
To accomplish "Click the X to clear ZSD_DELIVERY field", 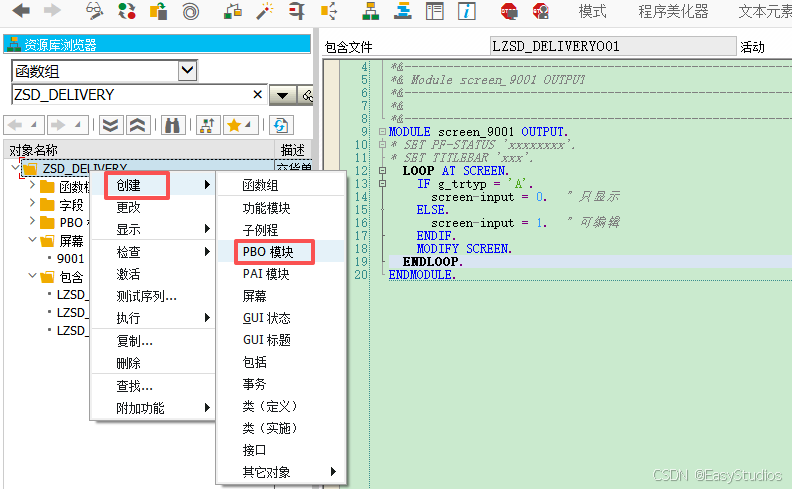I will (x=257, y=94).
